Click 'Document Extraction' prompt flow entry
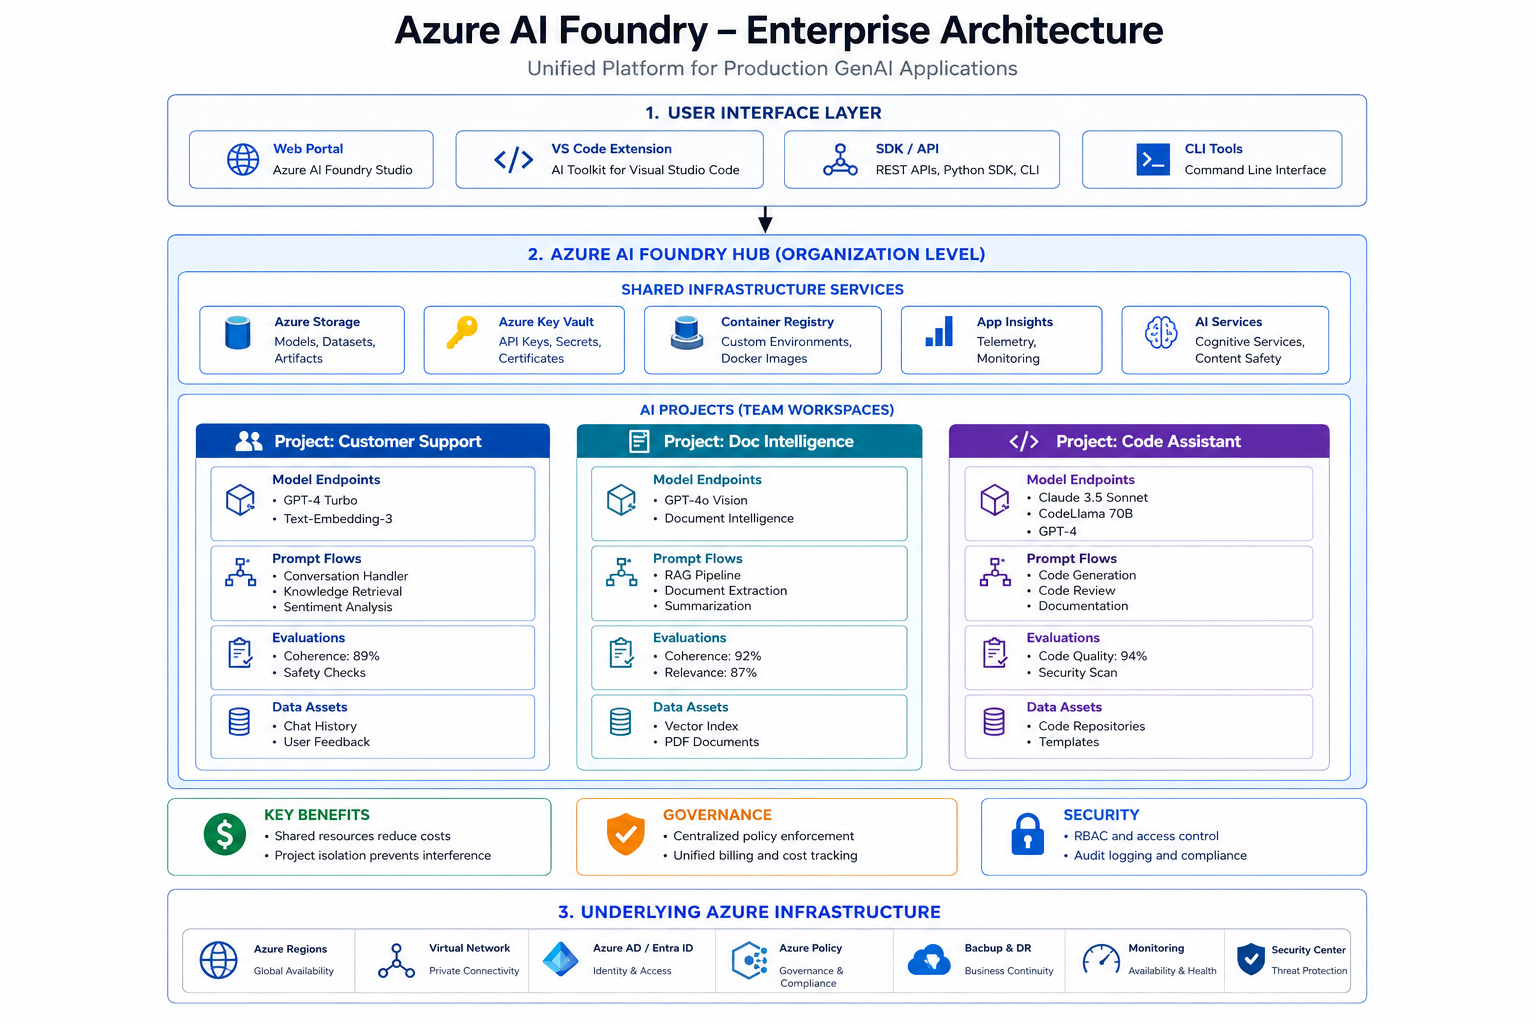The height and width of the screenshot is (1024, 1536). 726,591
